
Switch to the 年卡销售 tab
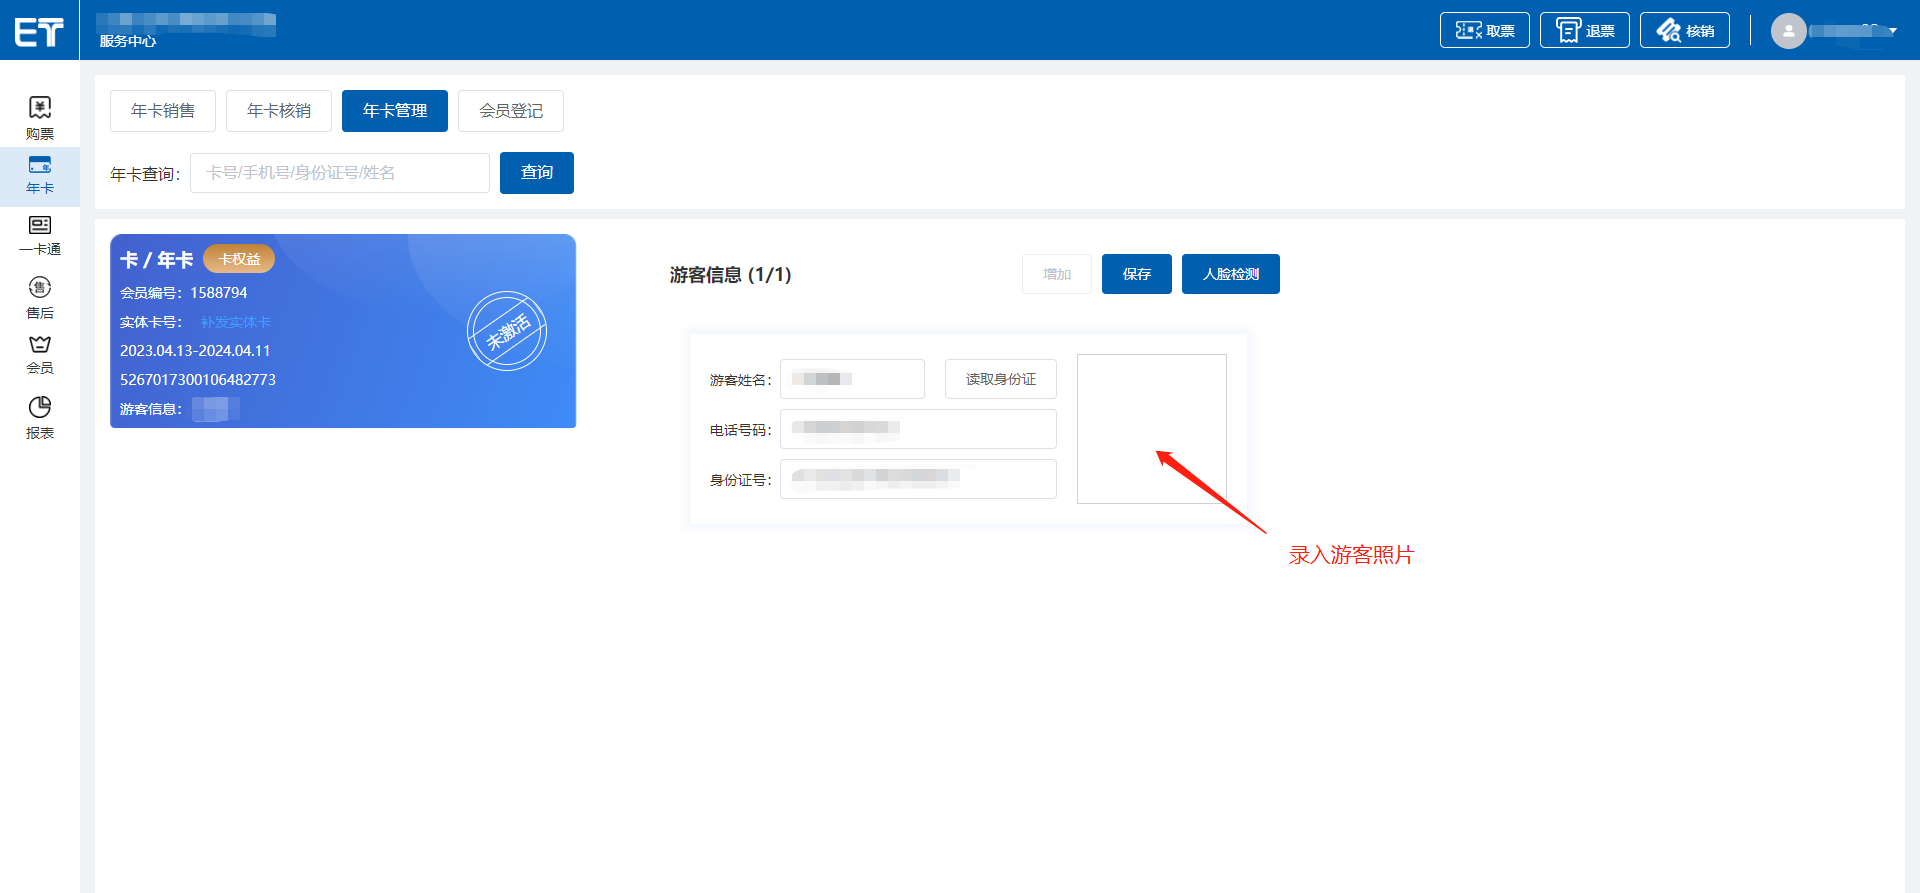163,111
